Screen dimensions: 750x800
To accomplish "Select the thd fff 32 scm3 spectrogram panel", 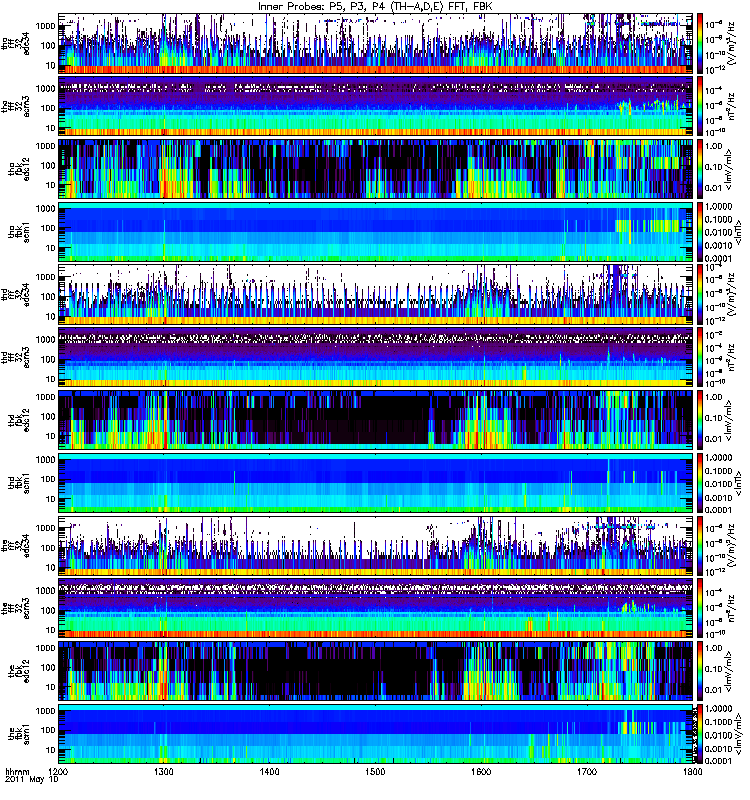I will (376, 358).
